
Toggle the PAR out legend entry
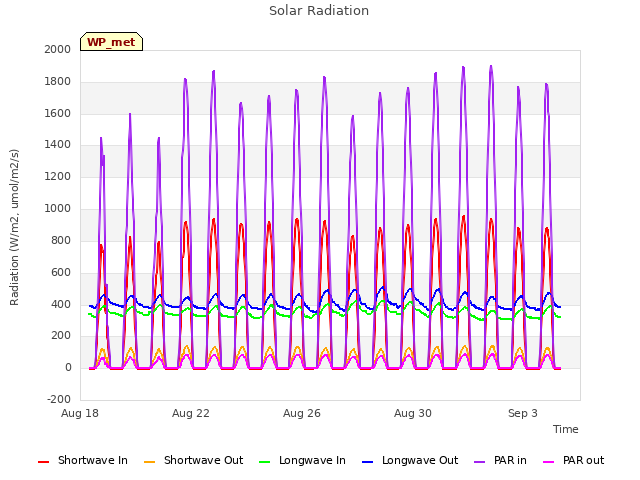(573, 460)
